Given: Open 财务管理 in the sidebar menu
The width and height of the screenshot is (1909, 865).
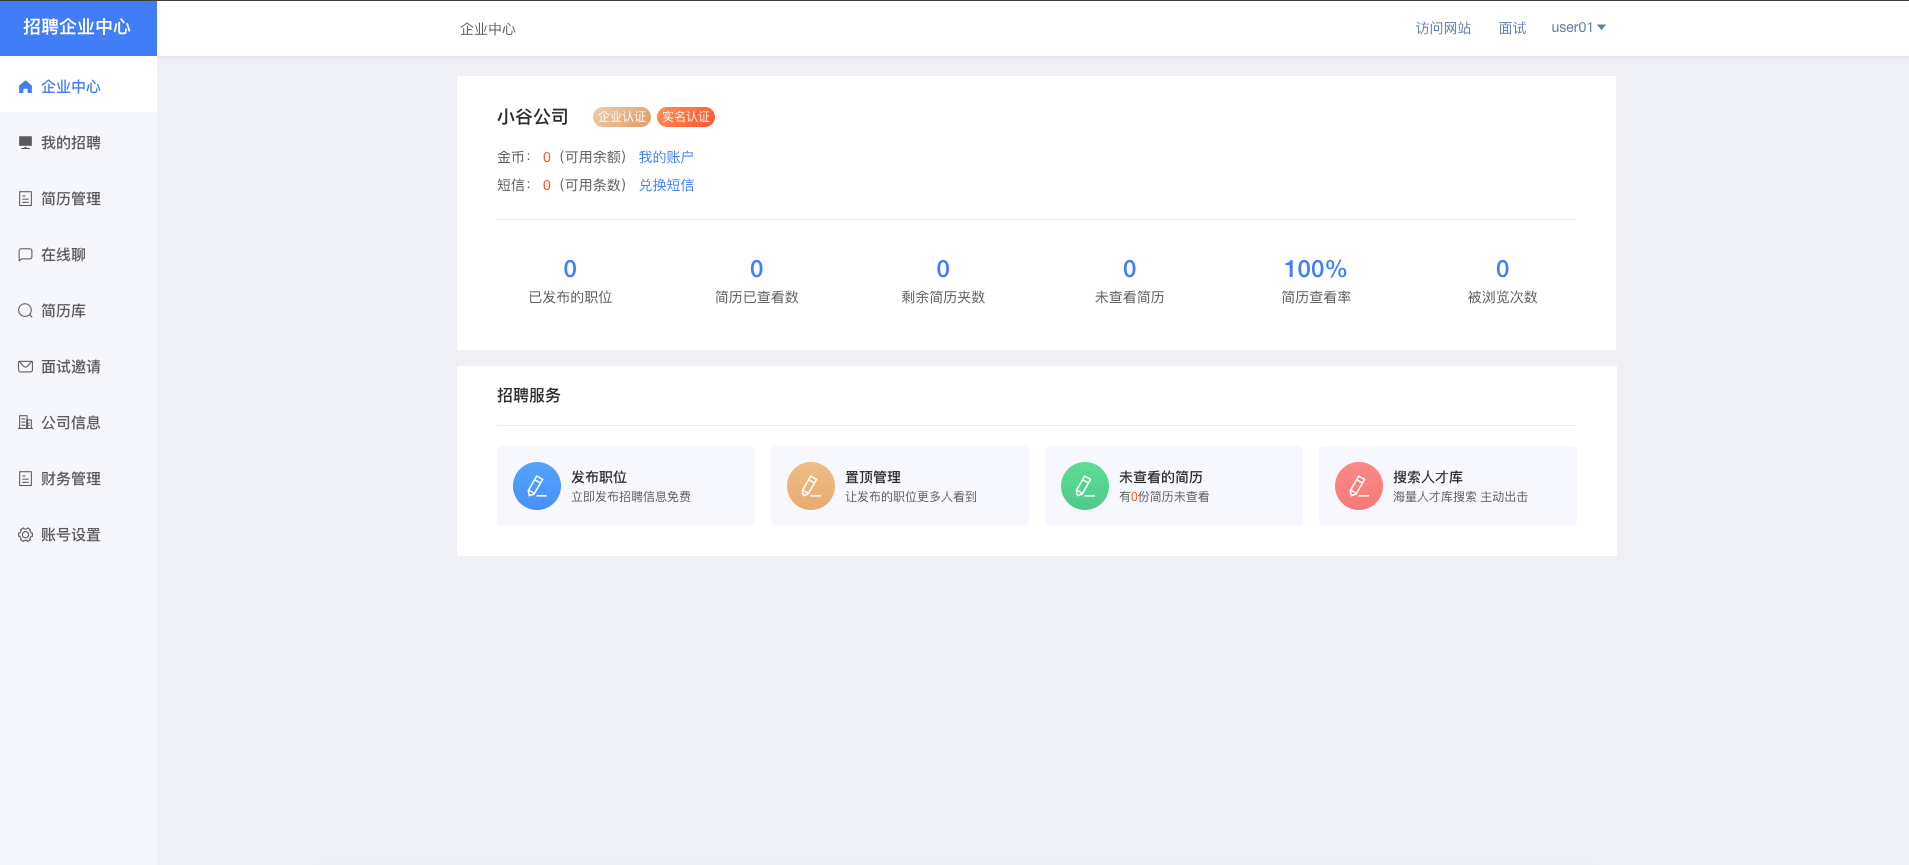Looking at the screenshot, I should (70, 479).
